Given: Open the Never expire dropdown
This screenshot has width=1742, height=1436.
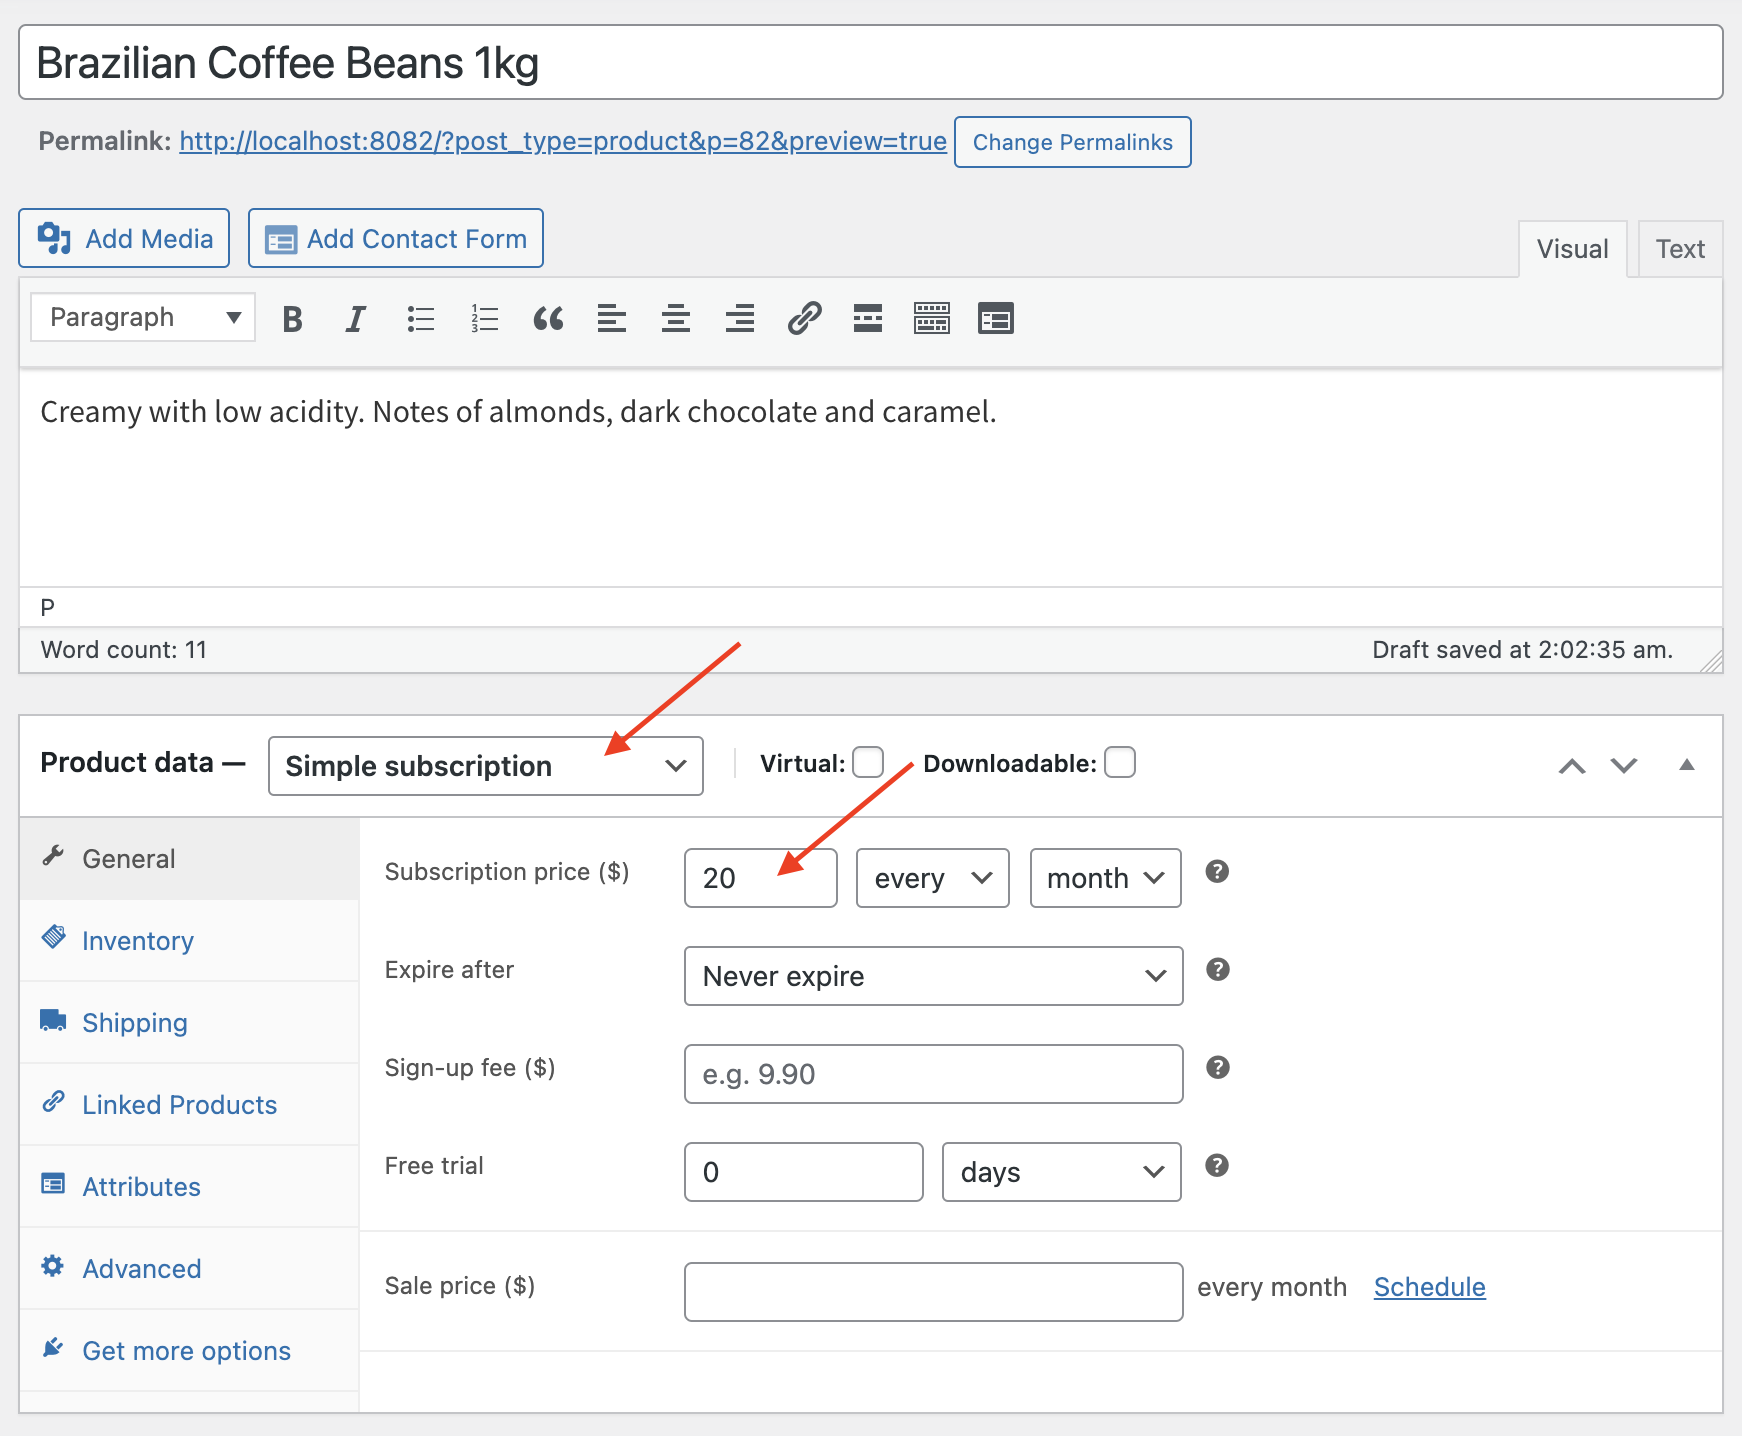Looking at the screenshot, I should (x=933, y=976).
